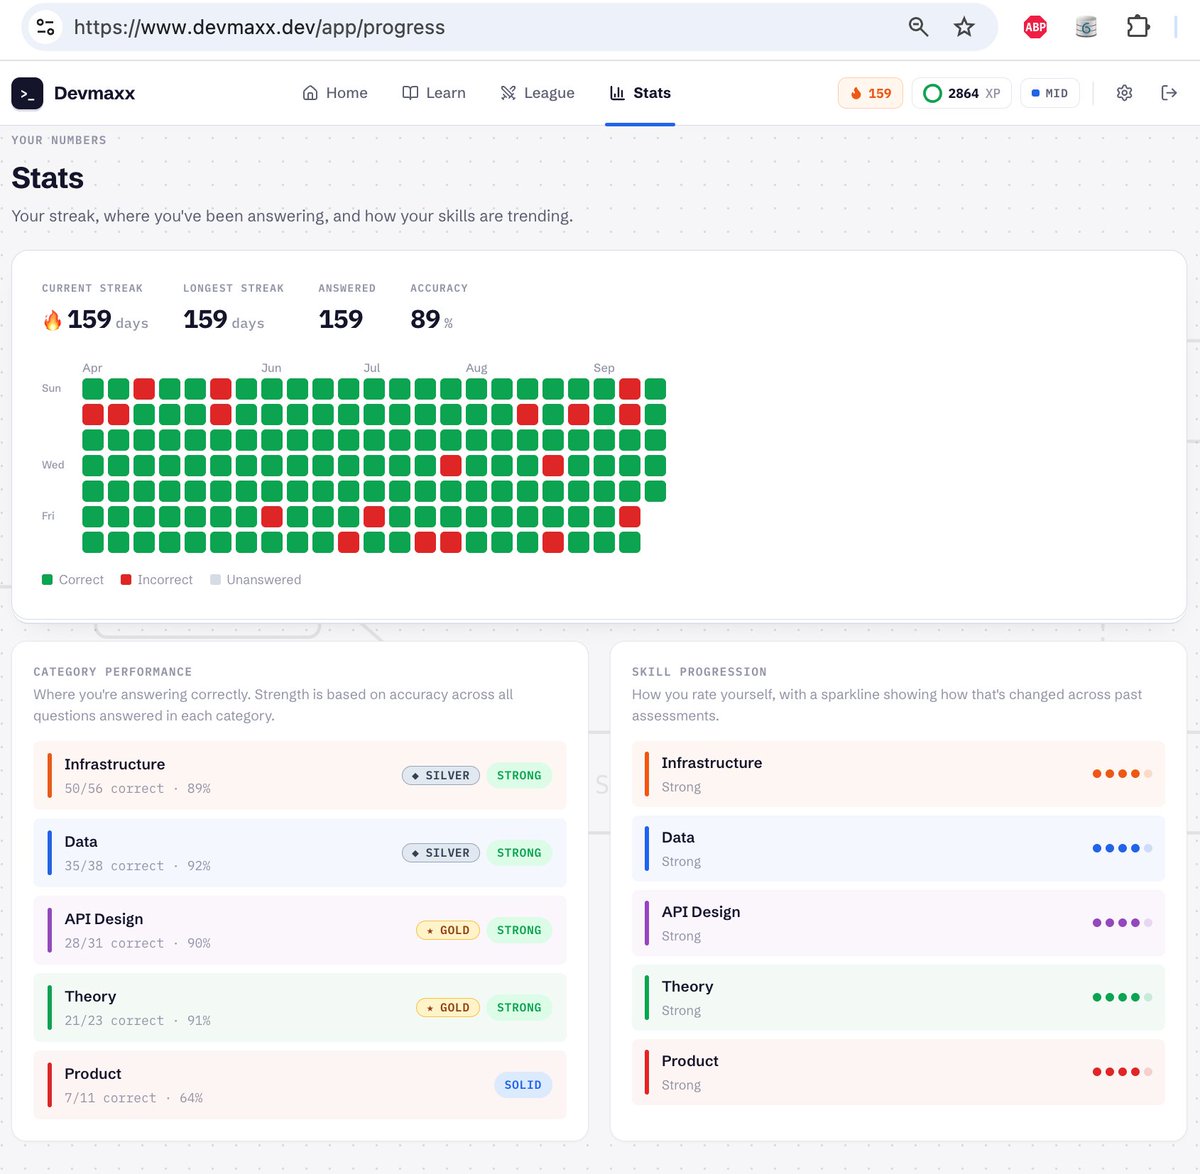This screenshot has height=1174, width=1200.
Task: Click the Infrastructure SILVER badge
Action: [x=441, y=775]
